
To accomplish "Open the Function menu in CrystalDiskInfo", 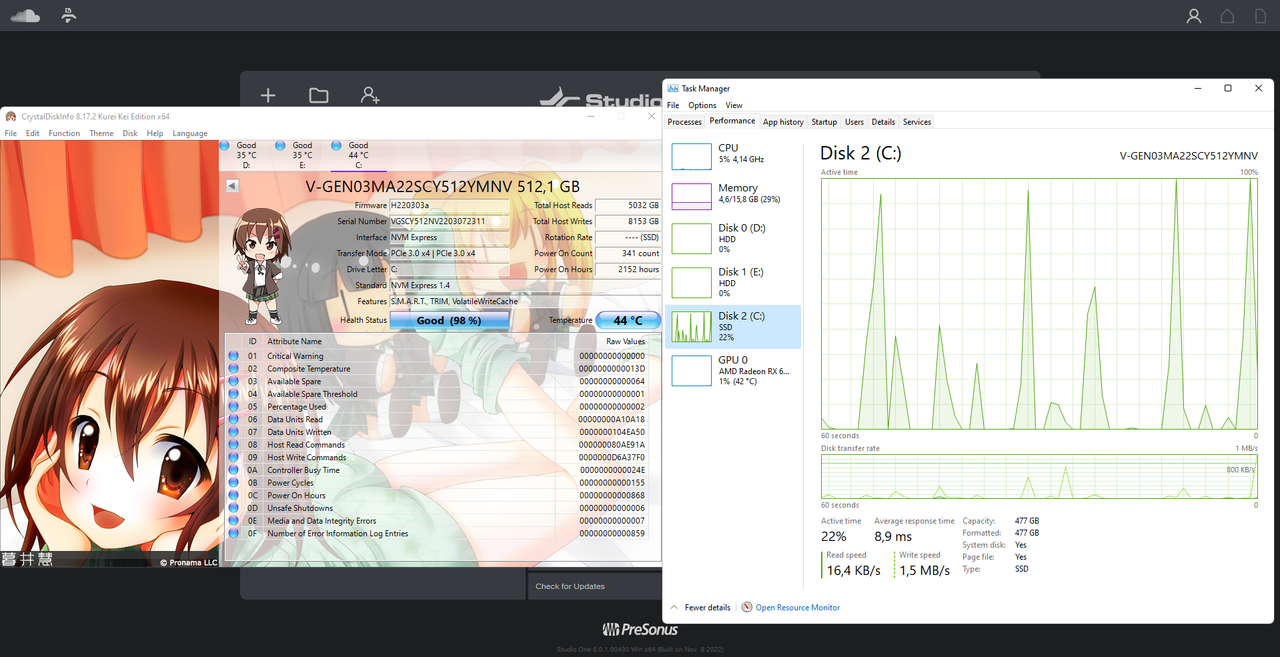I will pyautogui.click(x=64, y=133).
